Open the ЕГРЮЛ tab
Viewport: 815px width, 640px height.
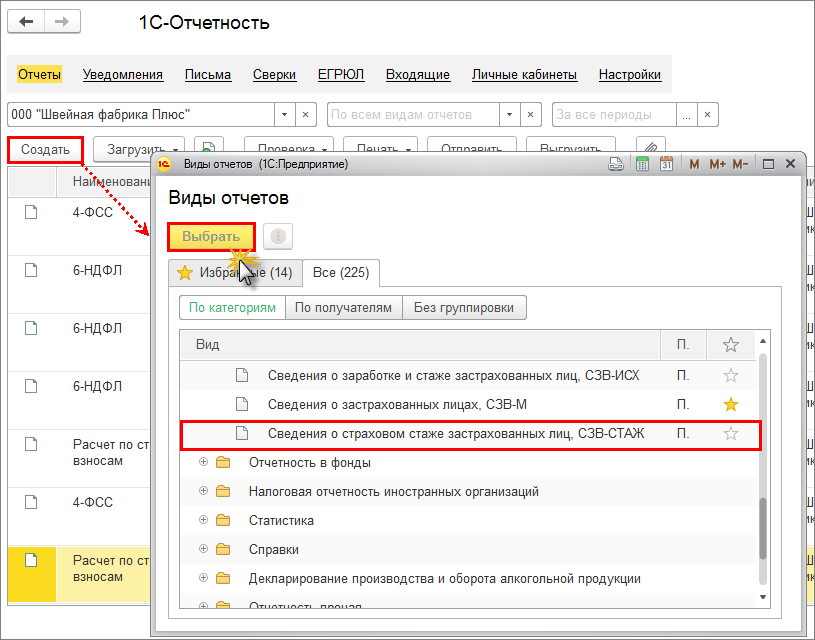[x=341, y=75]
